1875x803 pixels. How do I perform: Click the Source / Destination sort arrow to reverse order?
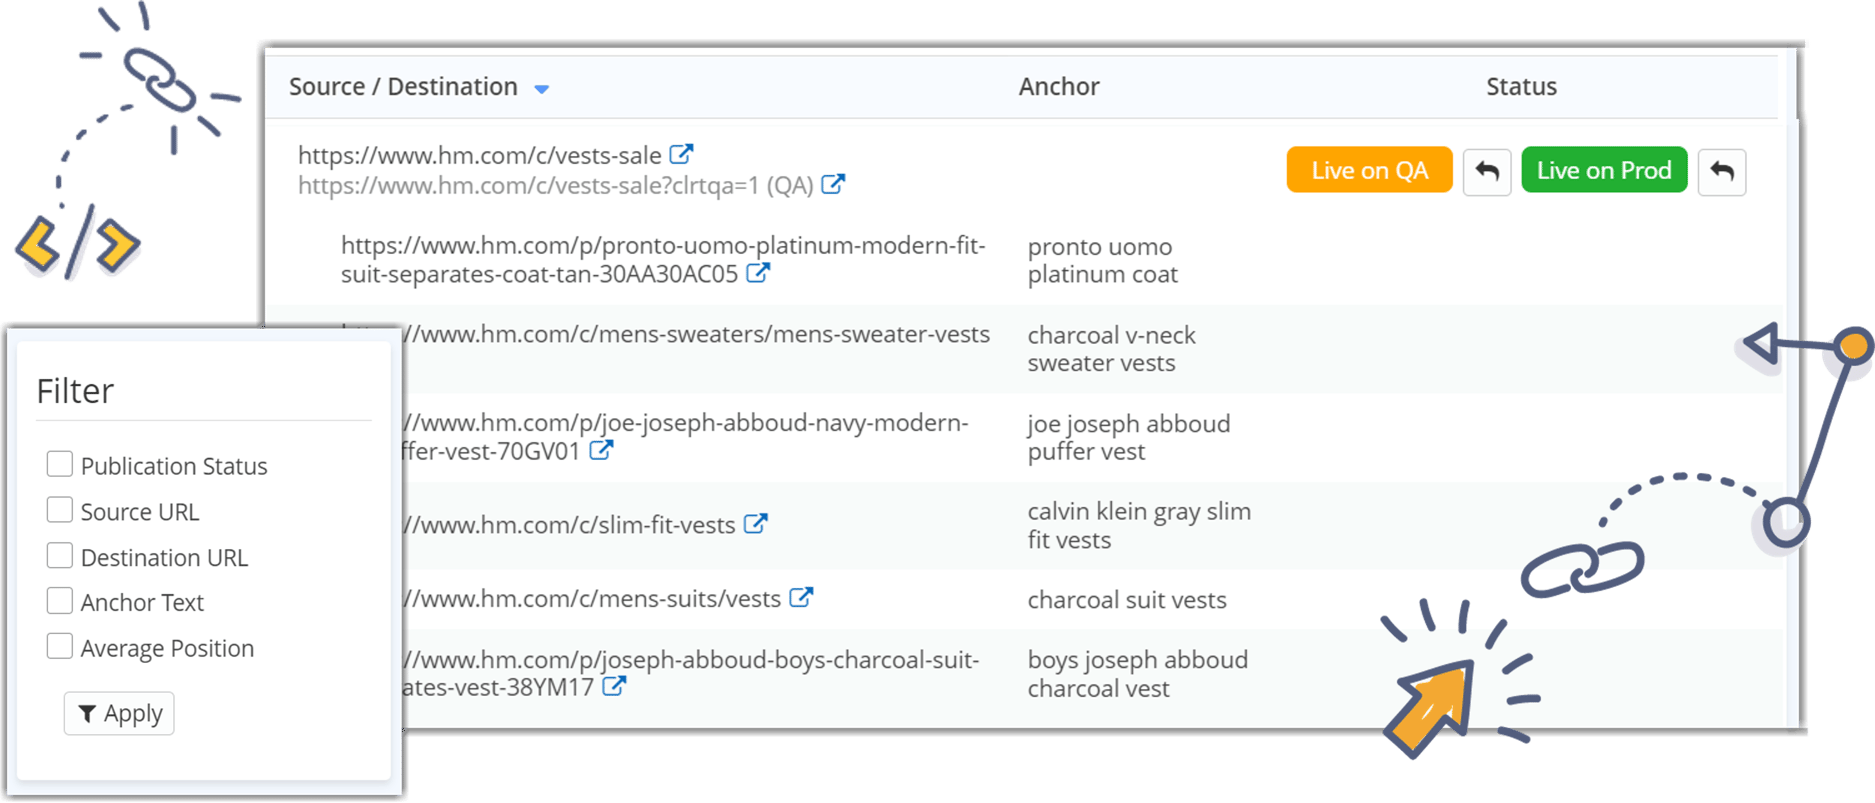click(x=542, y=88)
